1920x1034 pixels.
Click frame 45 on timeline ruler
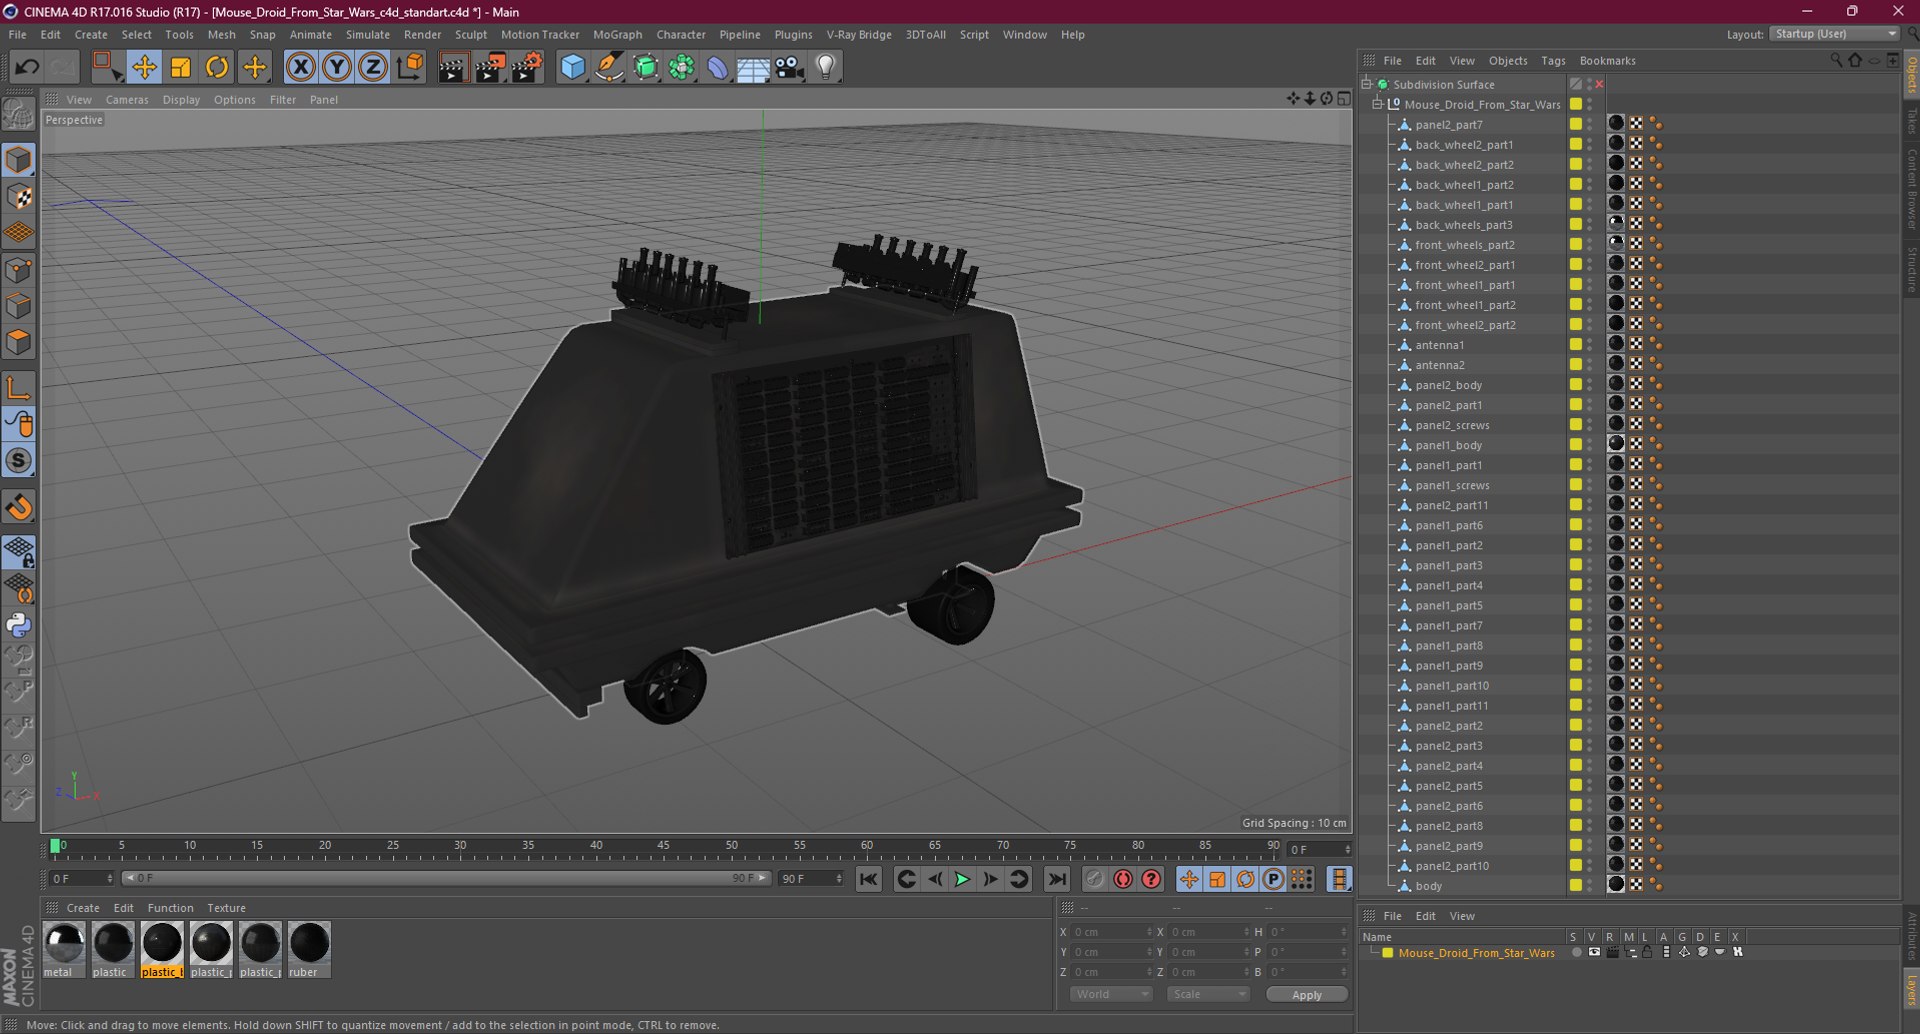tap(663, 846)
